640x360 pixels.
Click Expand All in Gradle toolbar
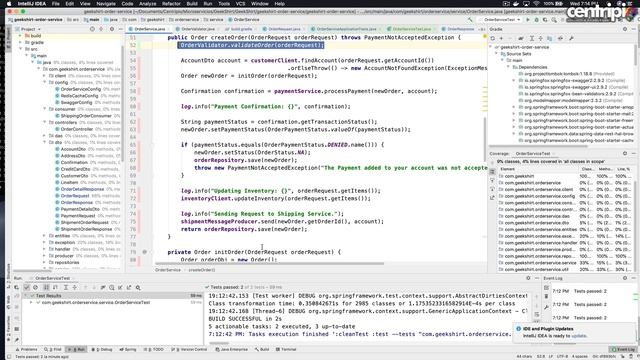532,38
